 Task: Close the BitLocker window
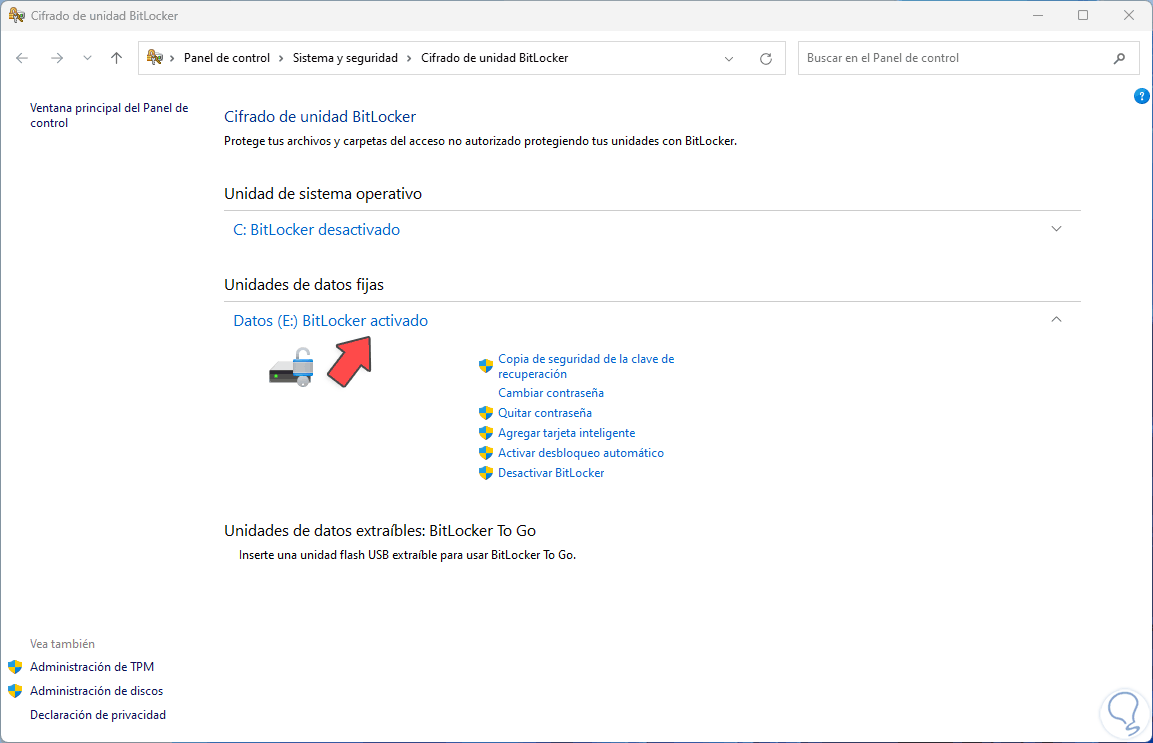1129,15
